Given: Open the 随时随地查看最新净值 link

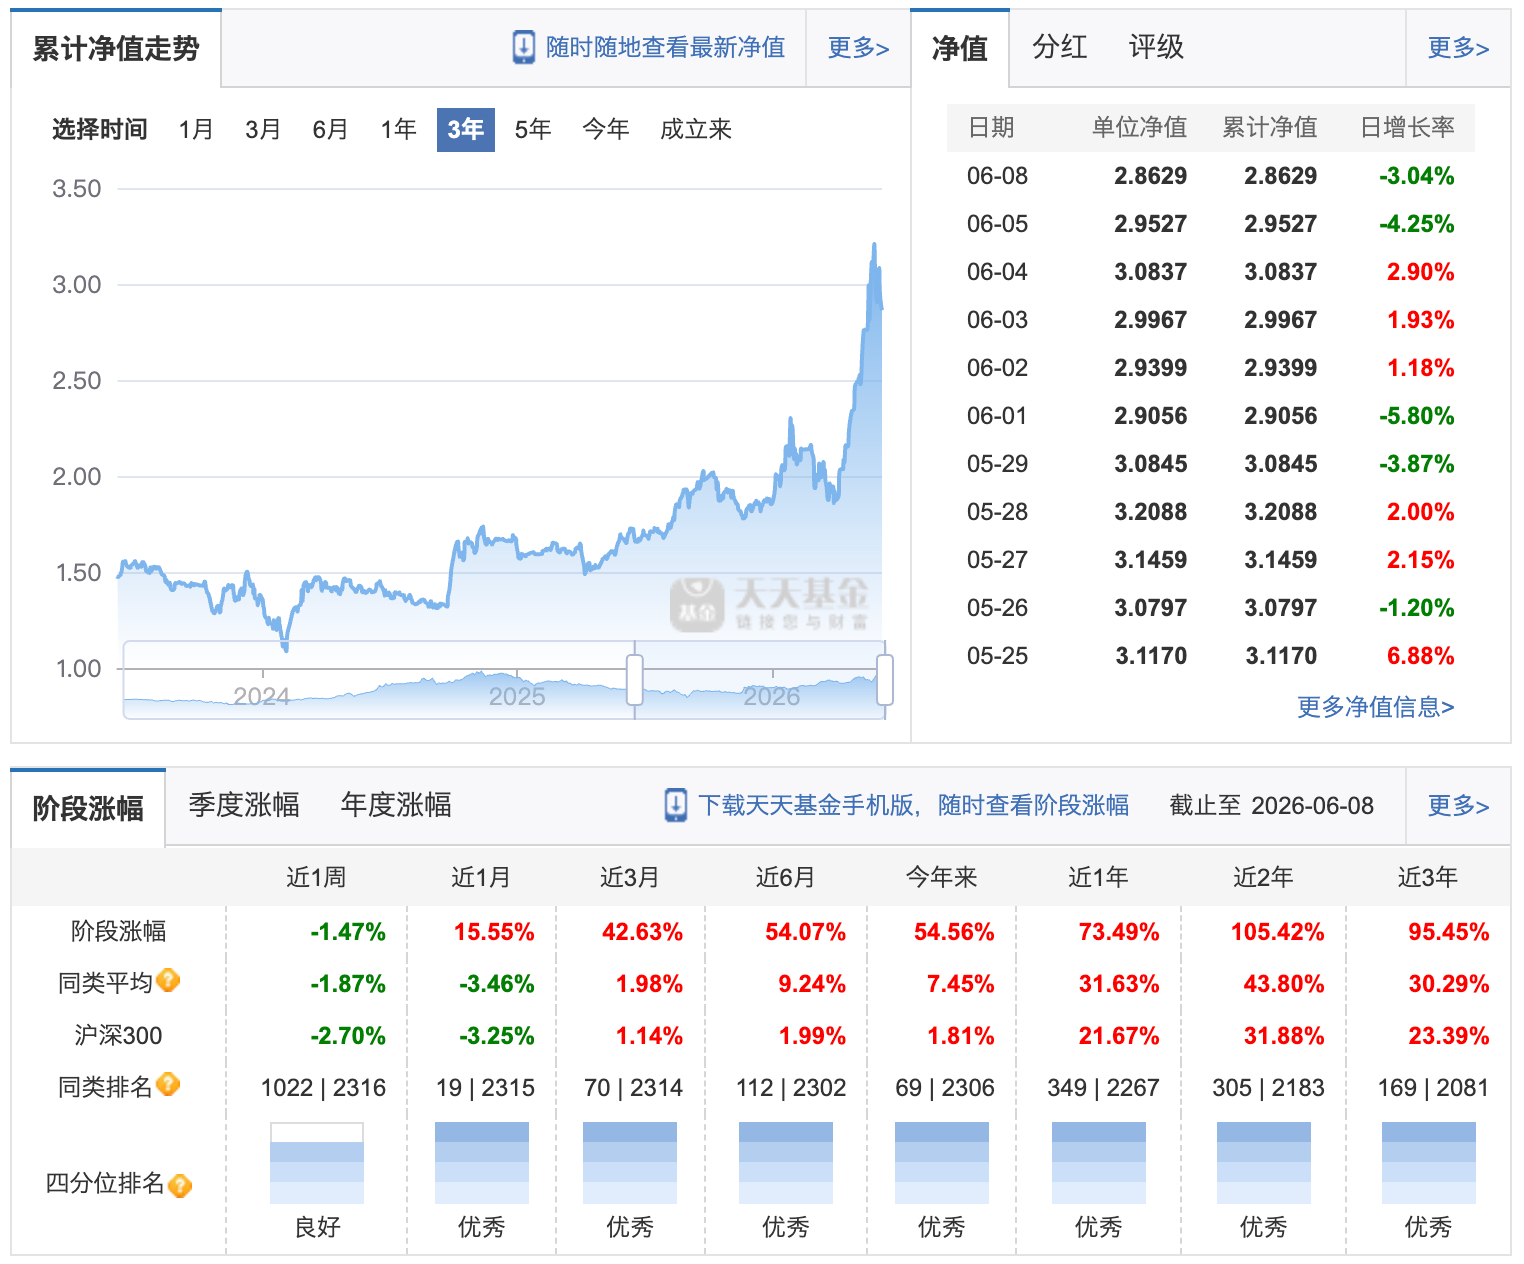Looking at the screenshot, I should (x=665, y=47).
